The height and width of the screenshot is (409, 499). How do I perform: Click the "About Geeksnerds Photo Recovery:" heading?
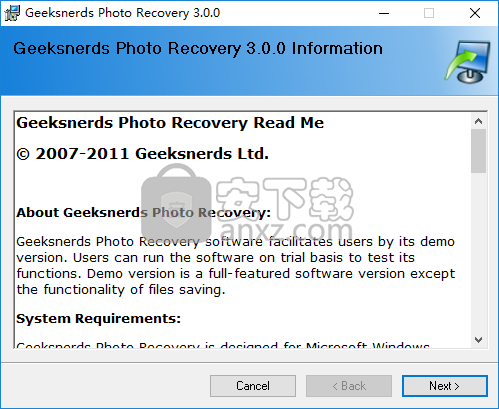click(144, 212)
